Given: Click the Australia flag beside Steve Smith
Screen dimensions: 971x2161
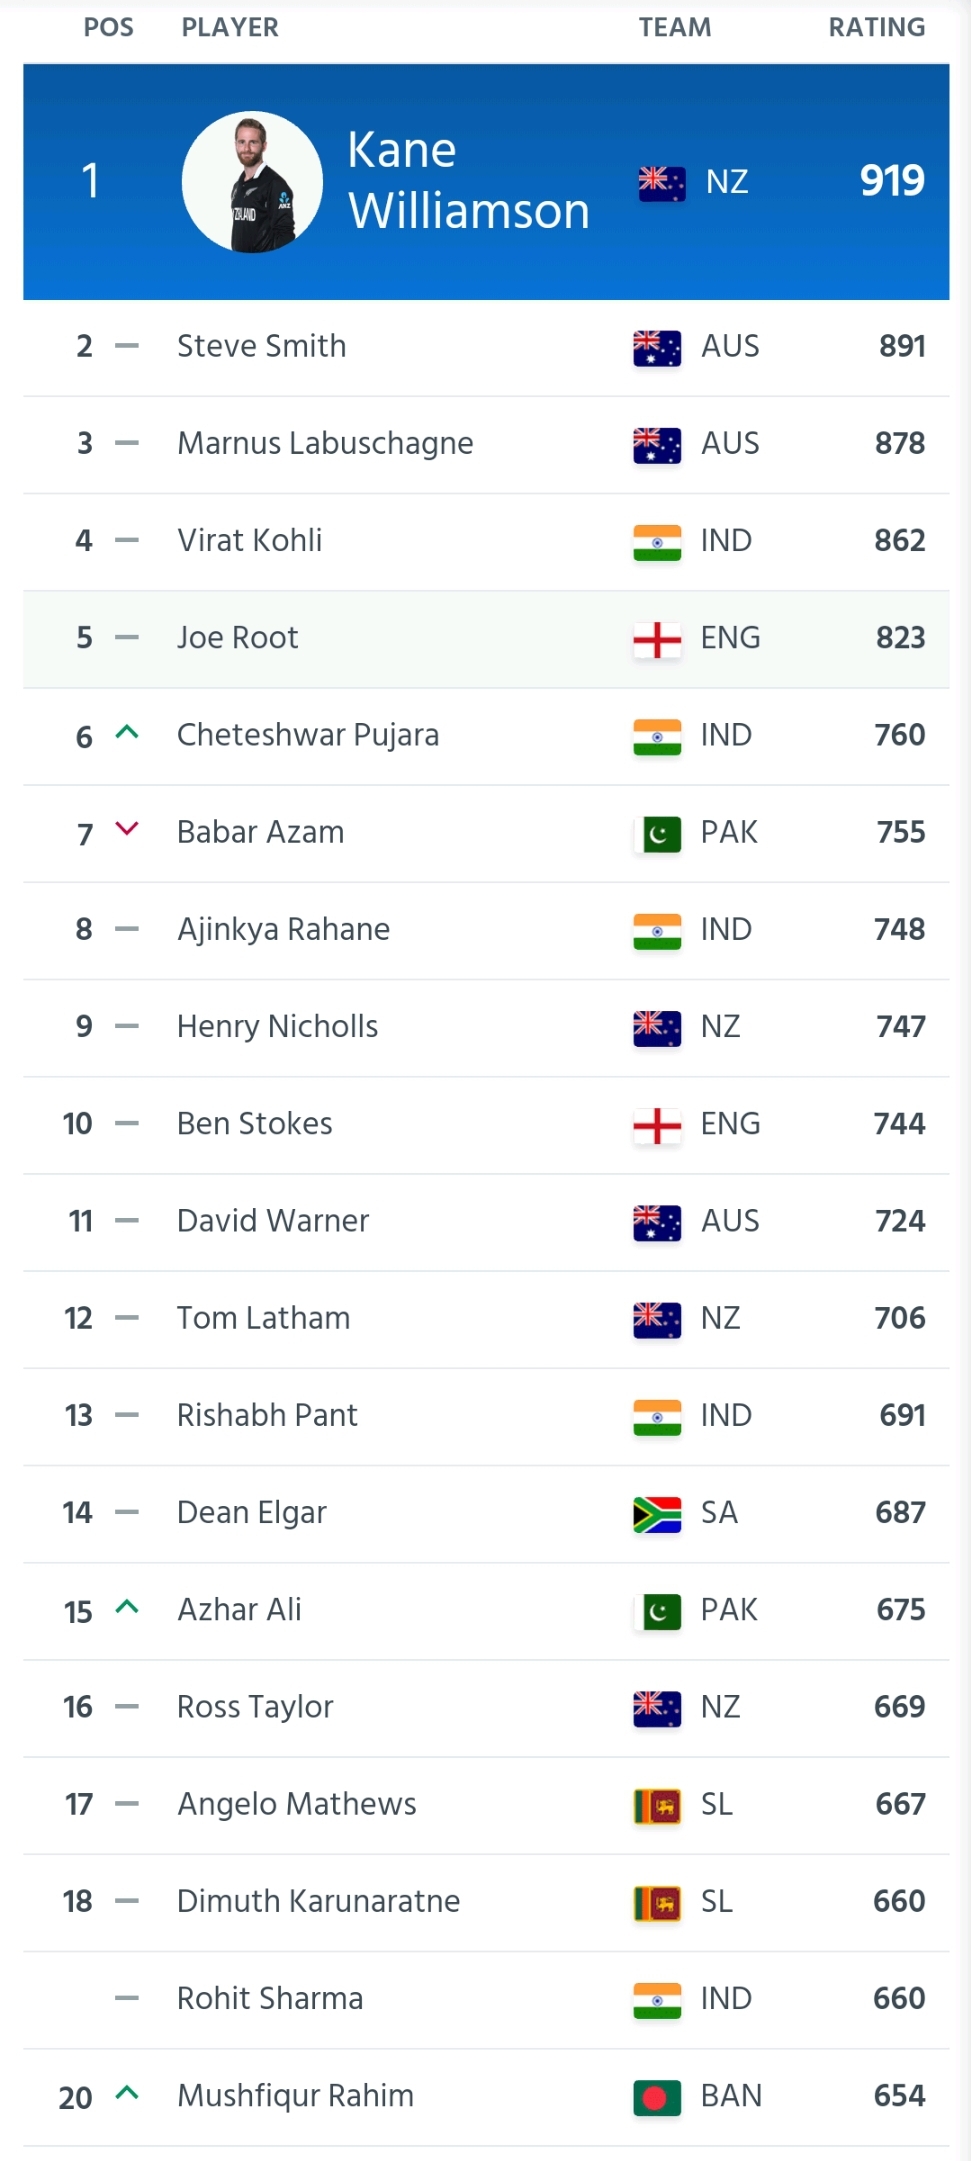Looking at the screenshot, I should coord(657,347).
